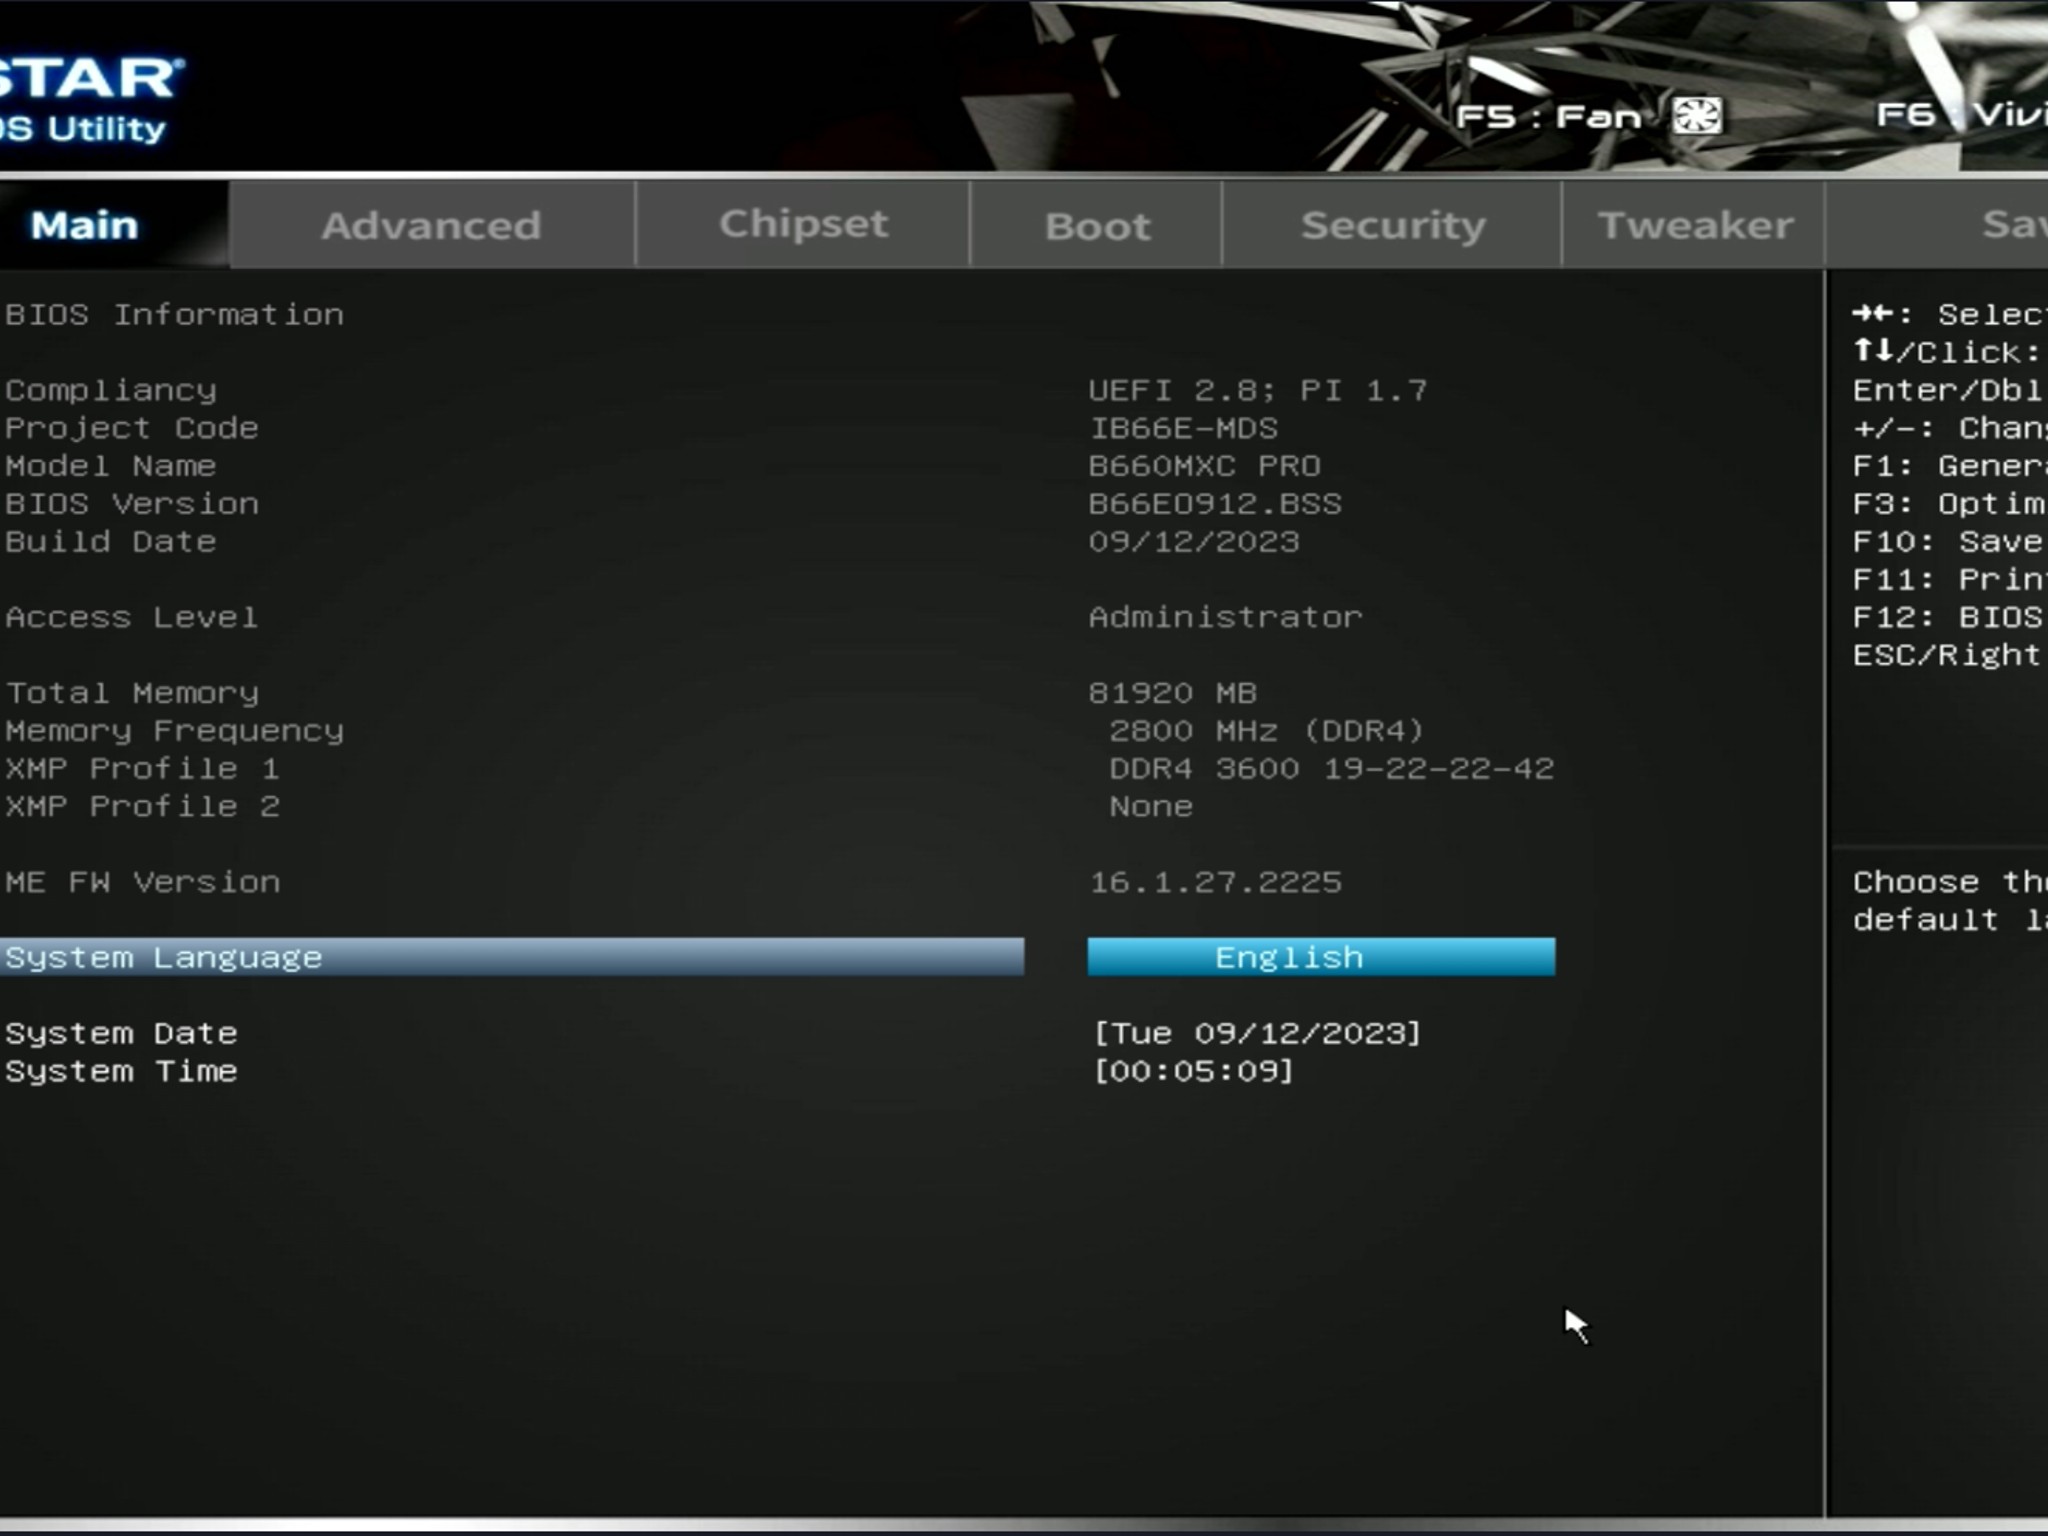Viewport: 2048px width, 1536px height.
Task: Open the Chipset tab
Action: pos(803,224)
